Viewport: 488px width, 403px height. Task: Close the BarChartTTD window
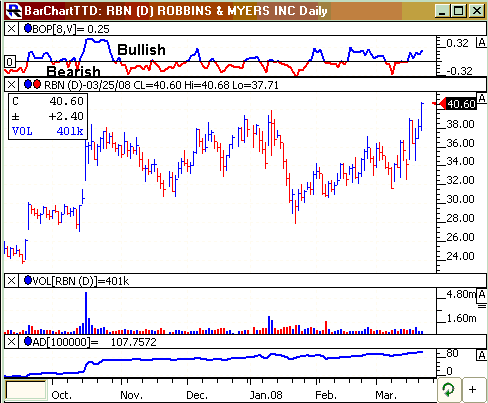pyautogui.click(x=477, y=11)
